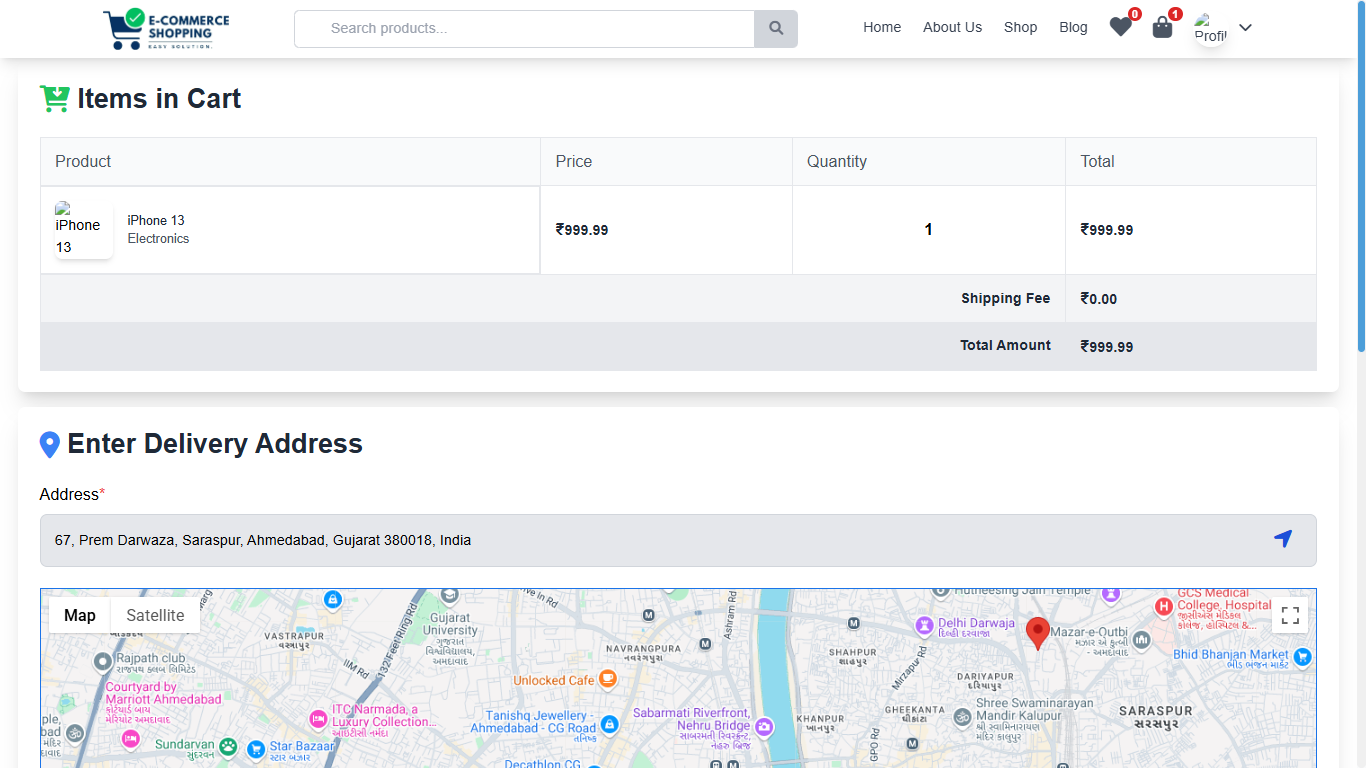Click the Tanishq Jewellery map marker
This screenshot has width=1366, height=768.
tap(609, 724)
